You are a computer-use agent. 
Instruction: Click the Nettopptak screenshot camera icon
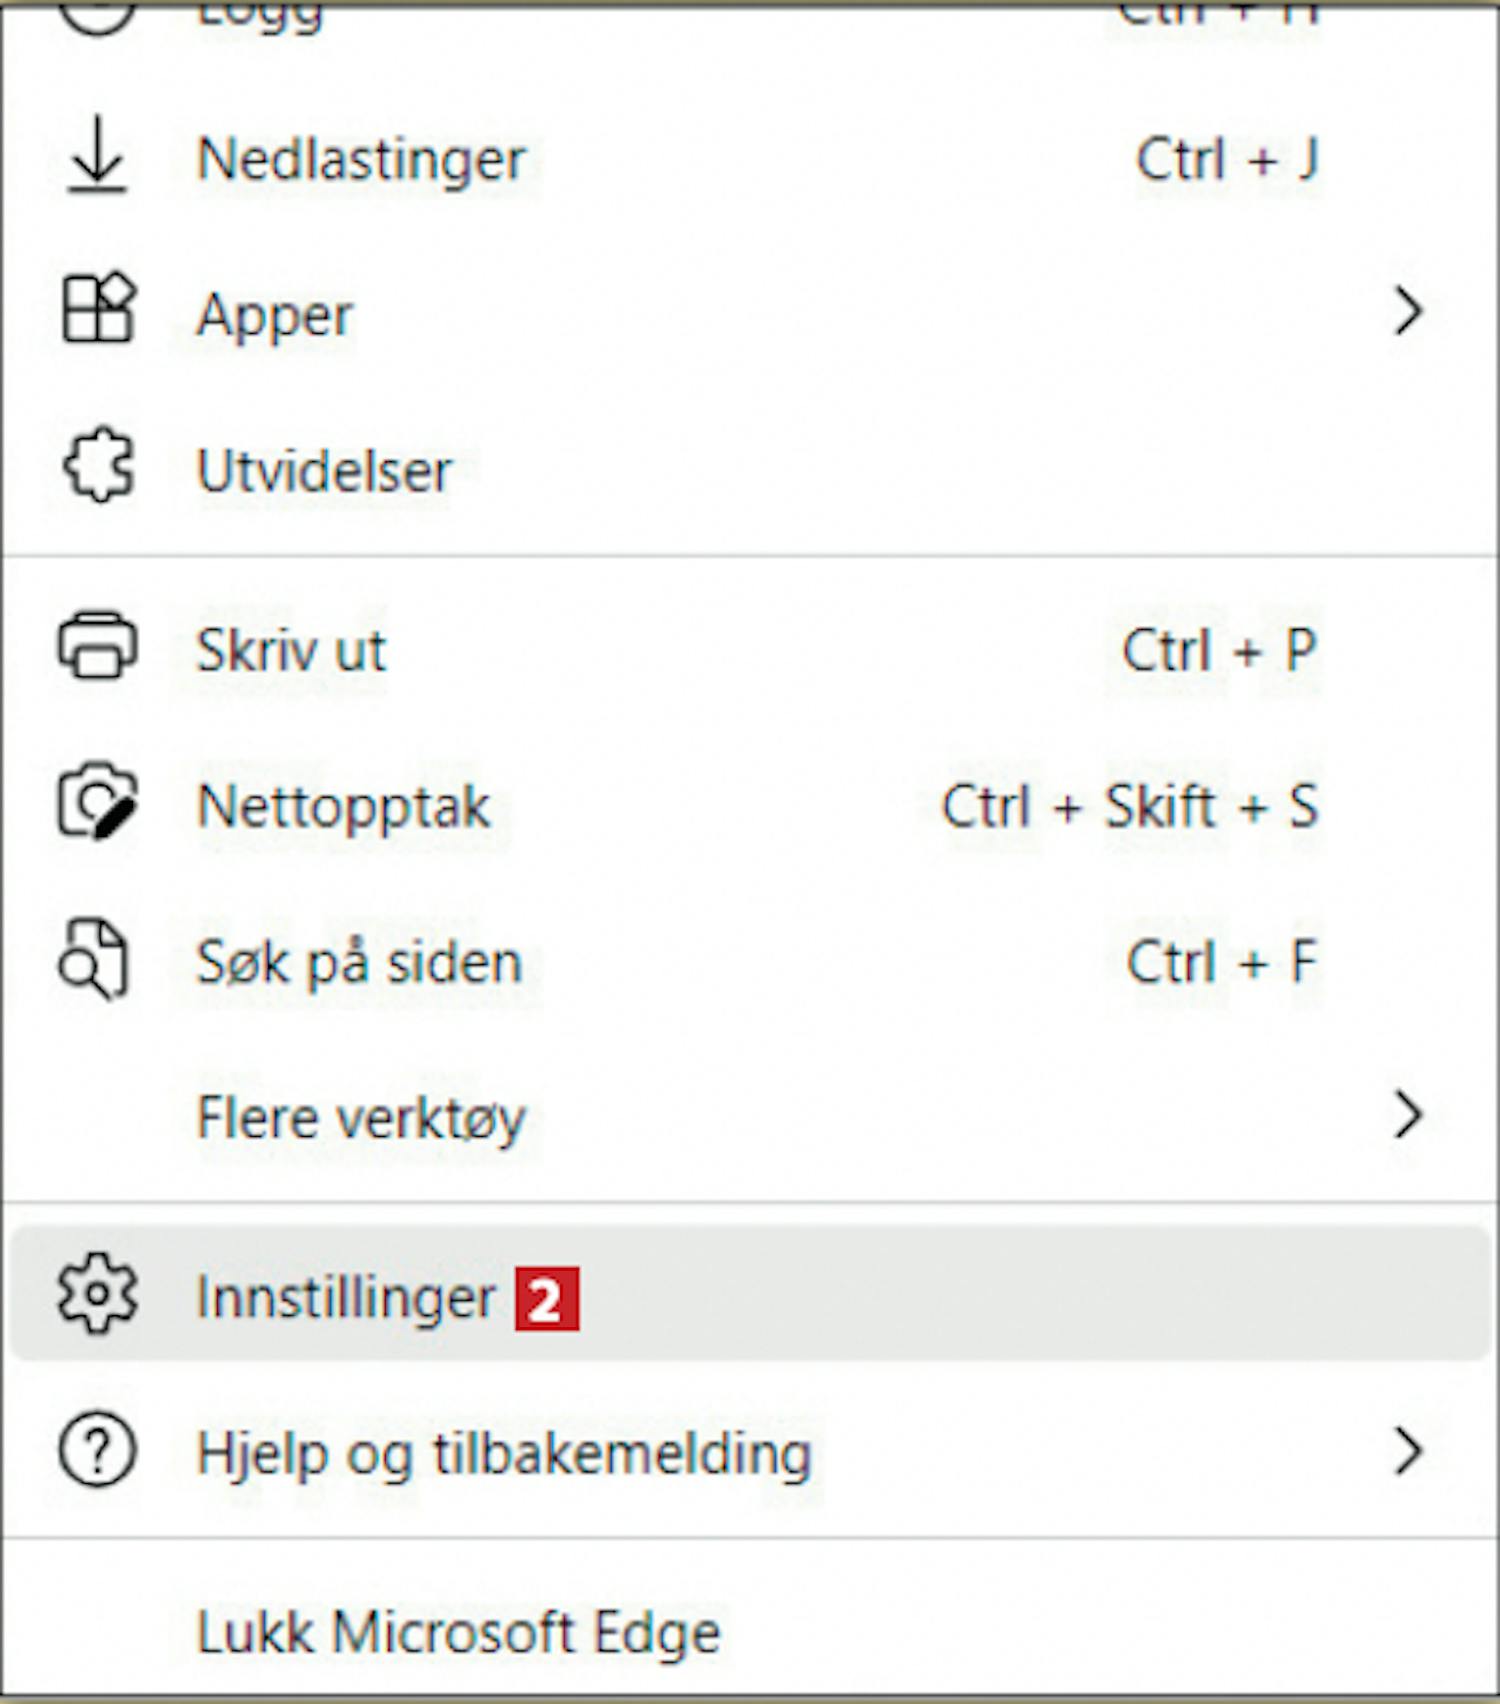click(x=97, y=803)
